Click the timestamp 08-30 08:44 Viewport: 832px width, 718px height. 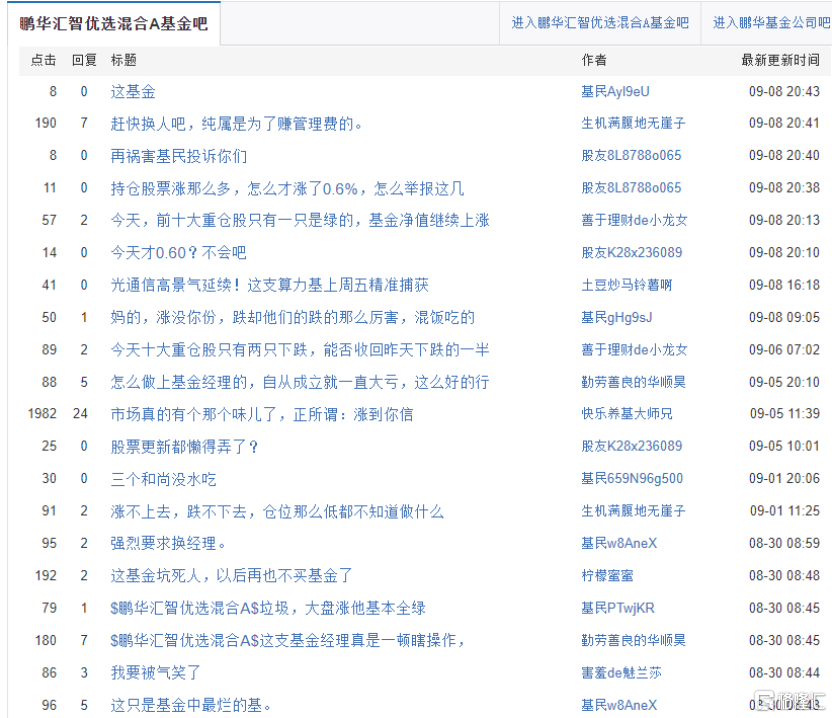point(784,672)
